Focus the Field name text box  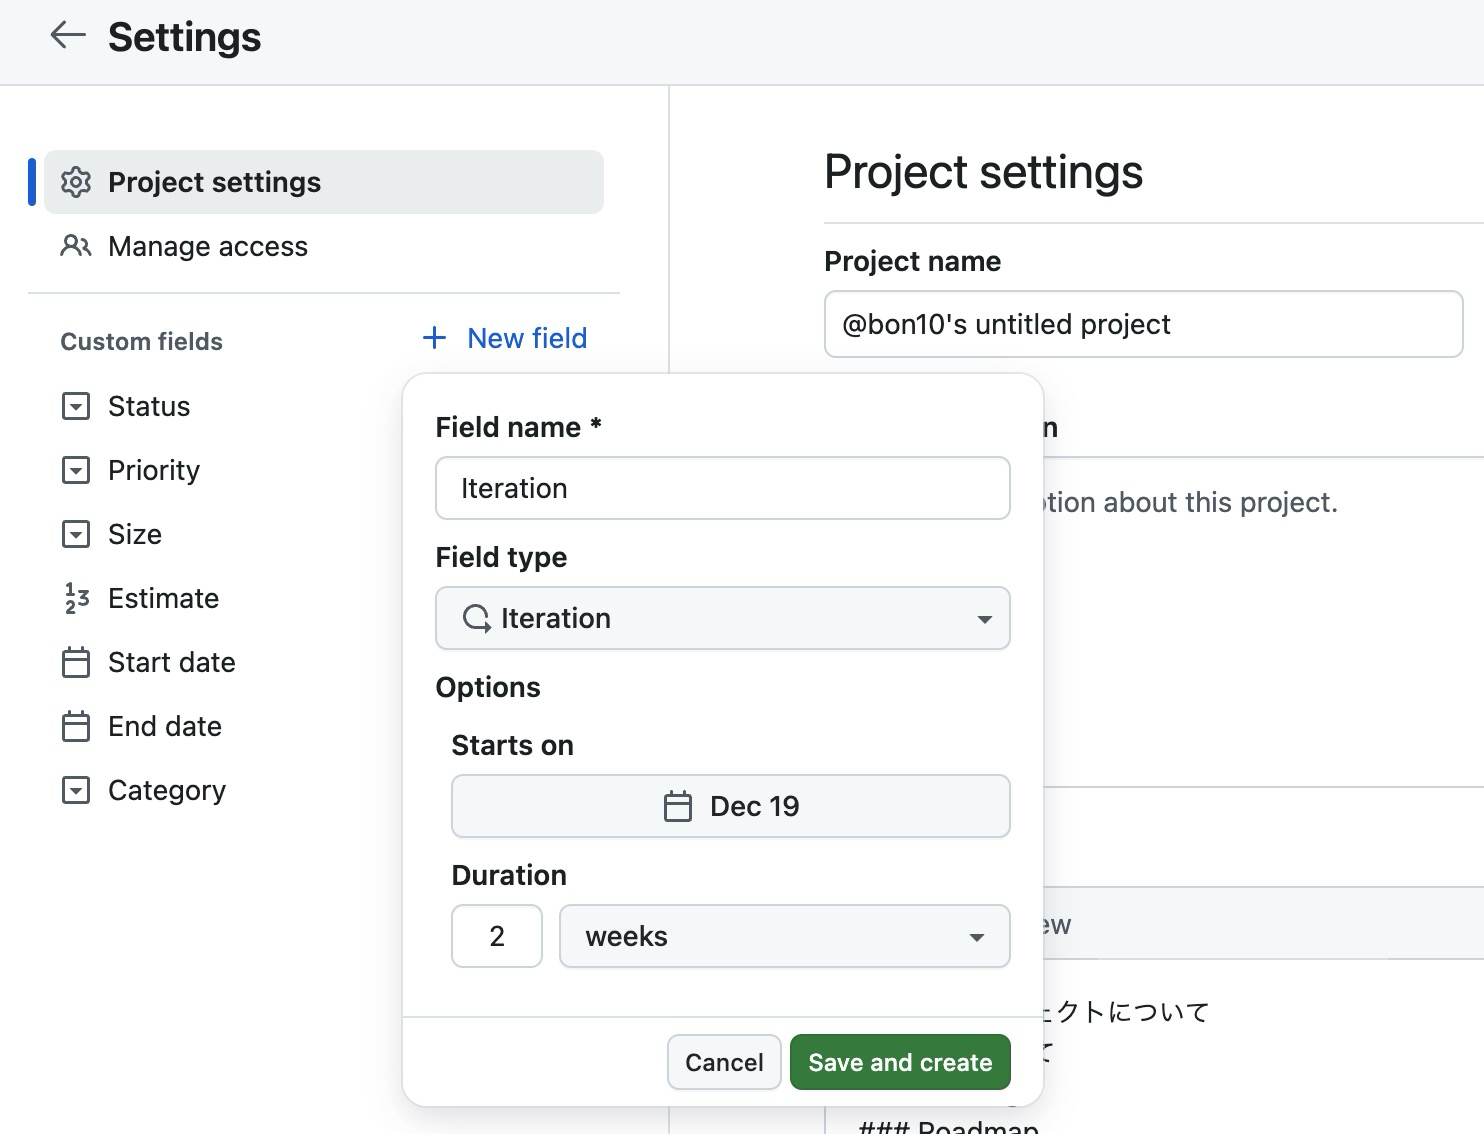(722, 488)
